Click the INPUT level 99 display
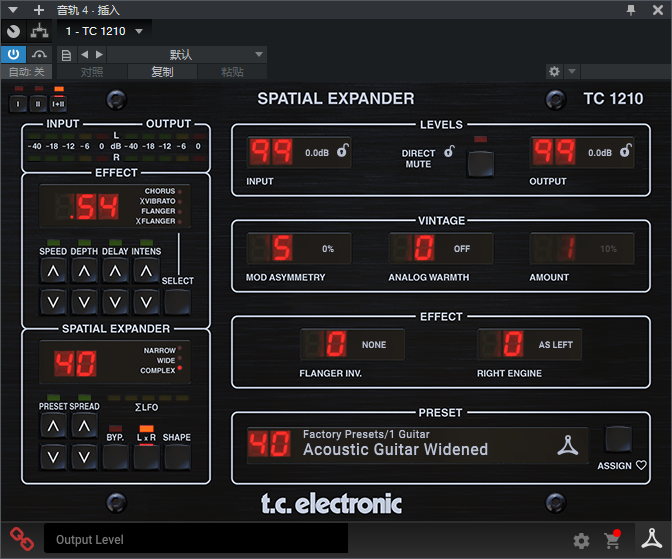Image resolution: width=672 pixels, height=559 pixels. (x=271, y=152)
